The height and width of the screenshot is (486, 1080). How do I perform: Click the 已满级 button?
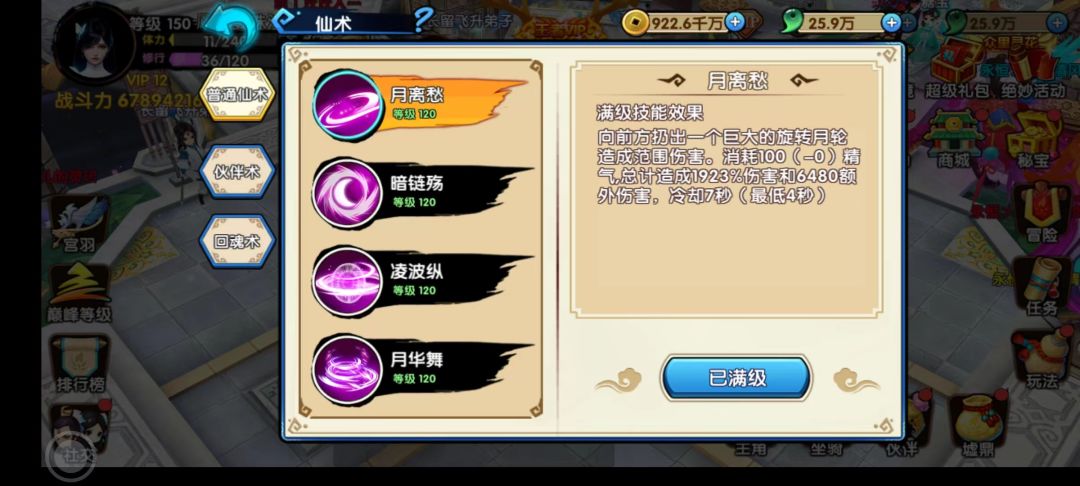pyautogui.click(x=737, y=377)
